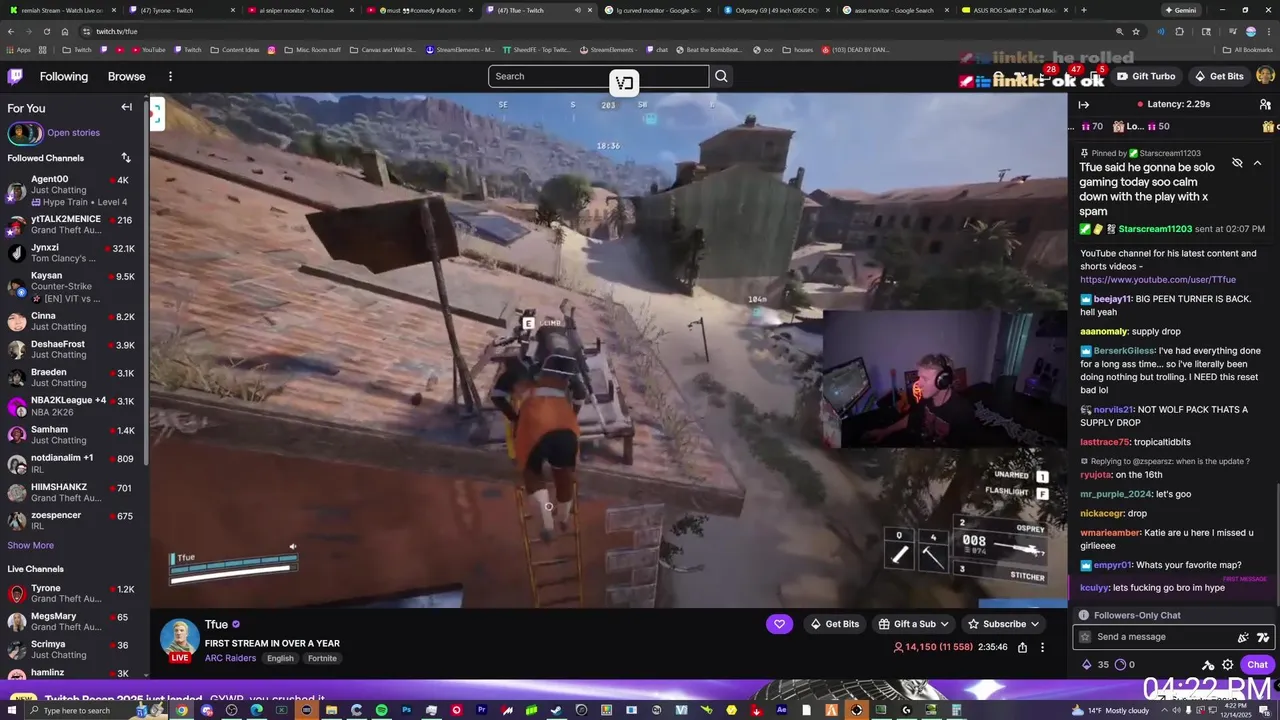
Task: Click Tfue's avatar with LIVE badge
Action: 180,641
